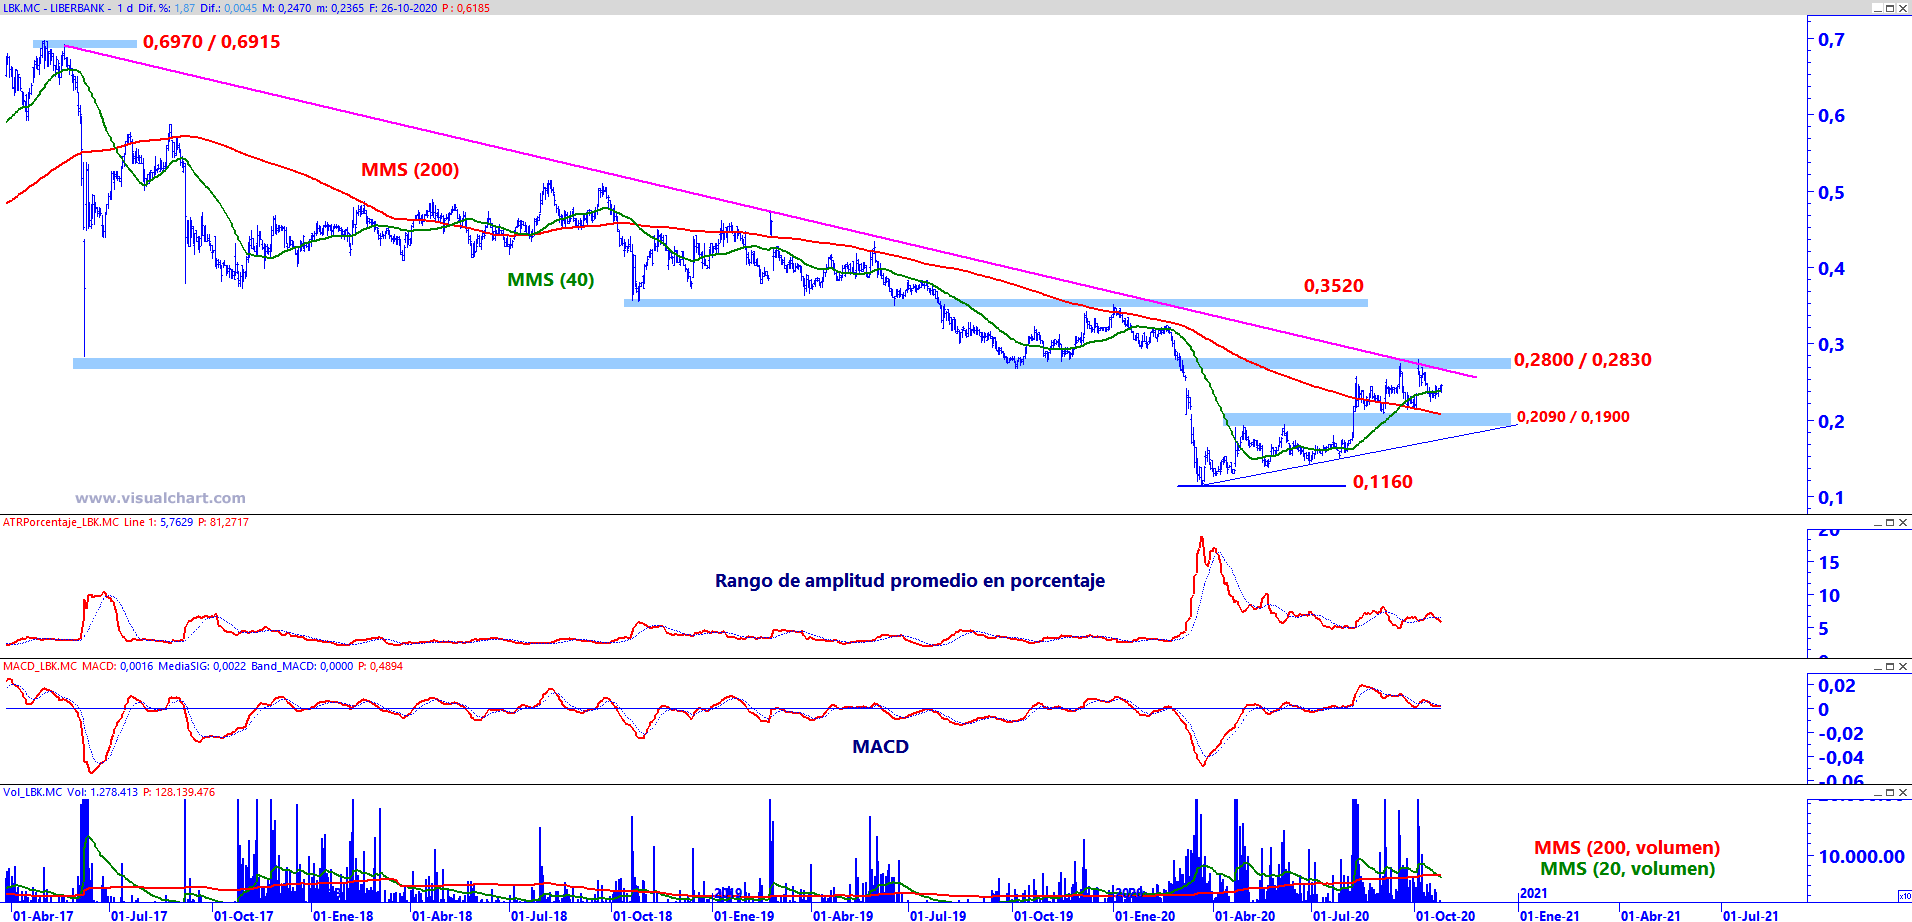The height and width of the screenshot is (922, 1912).
Task: Click the MACD_LBK.MC pane header
Action: [40, 666]
